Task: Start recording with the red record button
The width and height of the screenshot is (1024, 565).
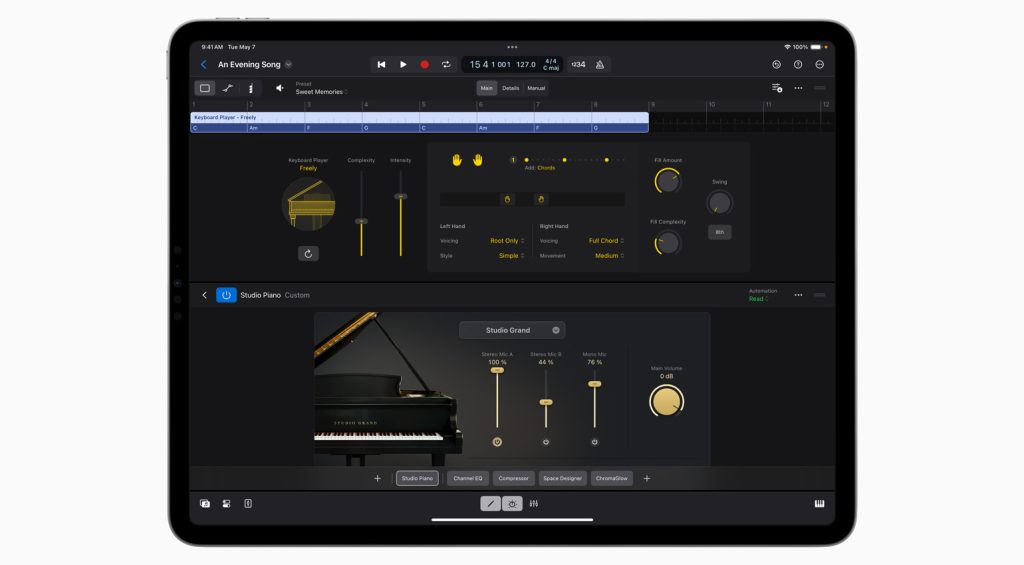Action: pyautogui.click(x=424, y=65)
